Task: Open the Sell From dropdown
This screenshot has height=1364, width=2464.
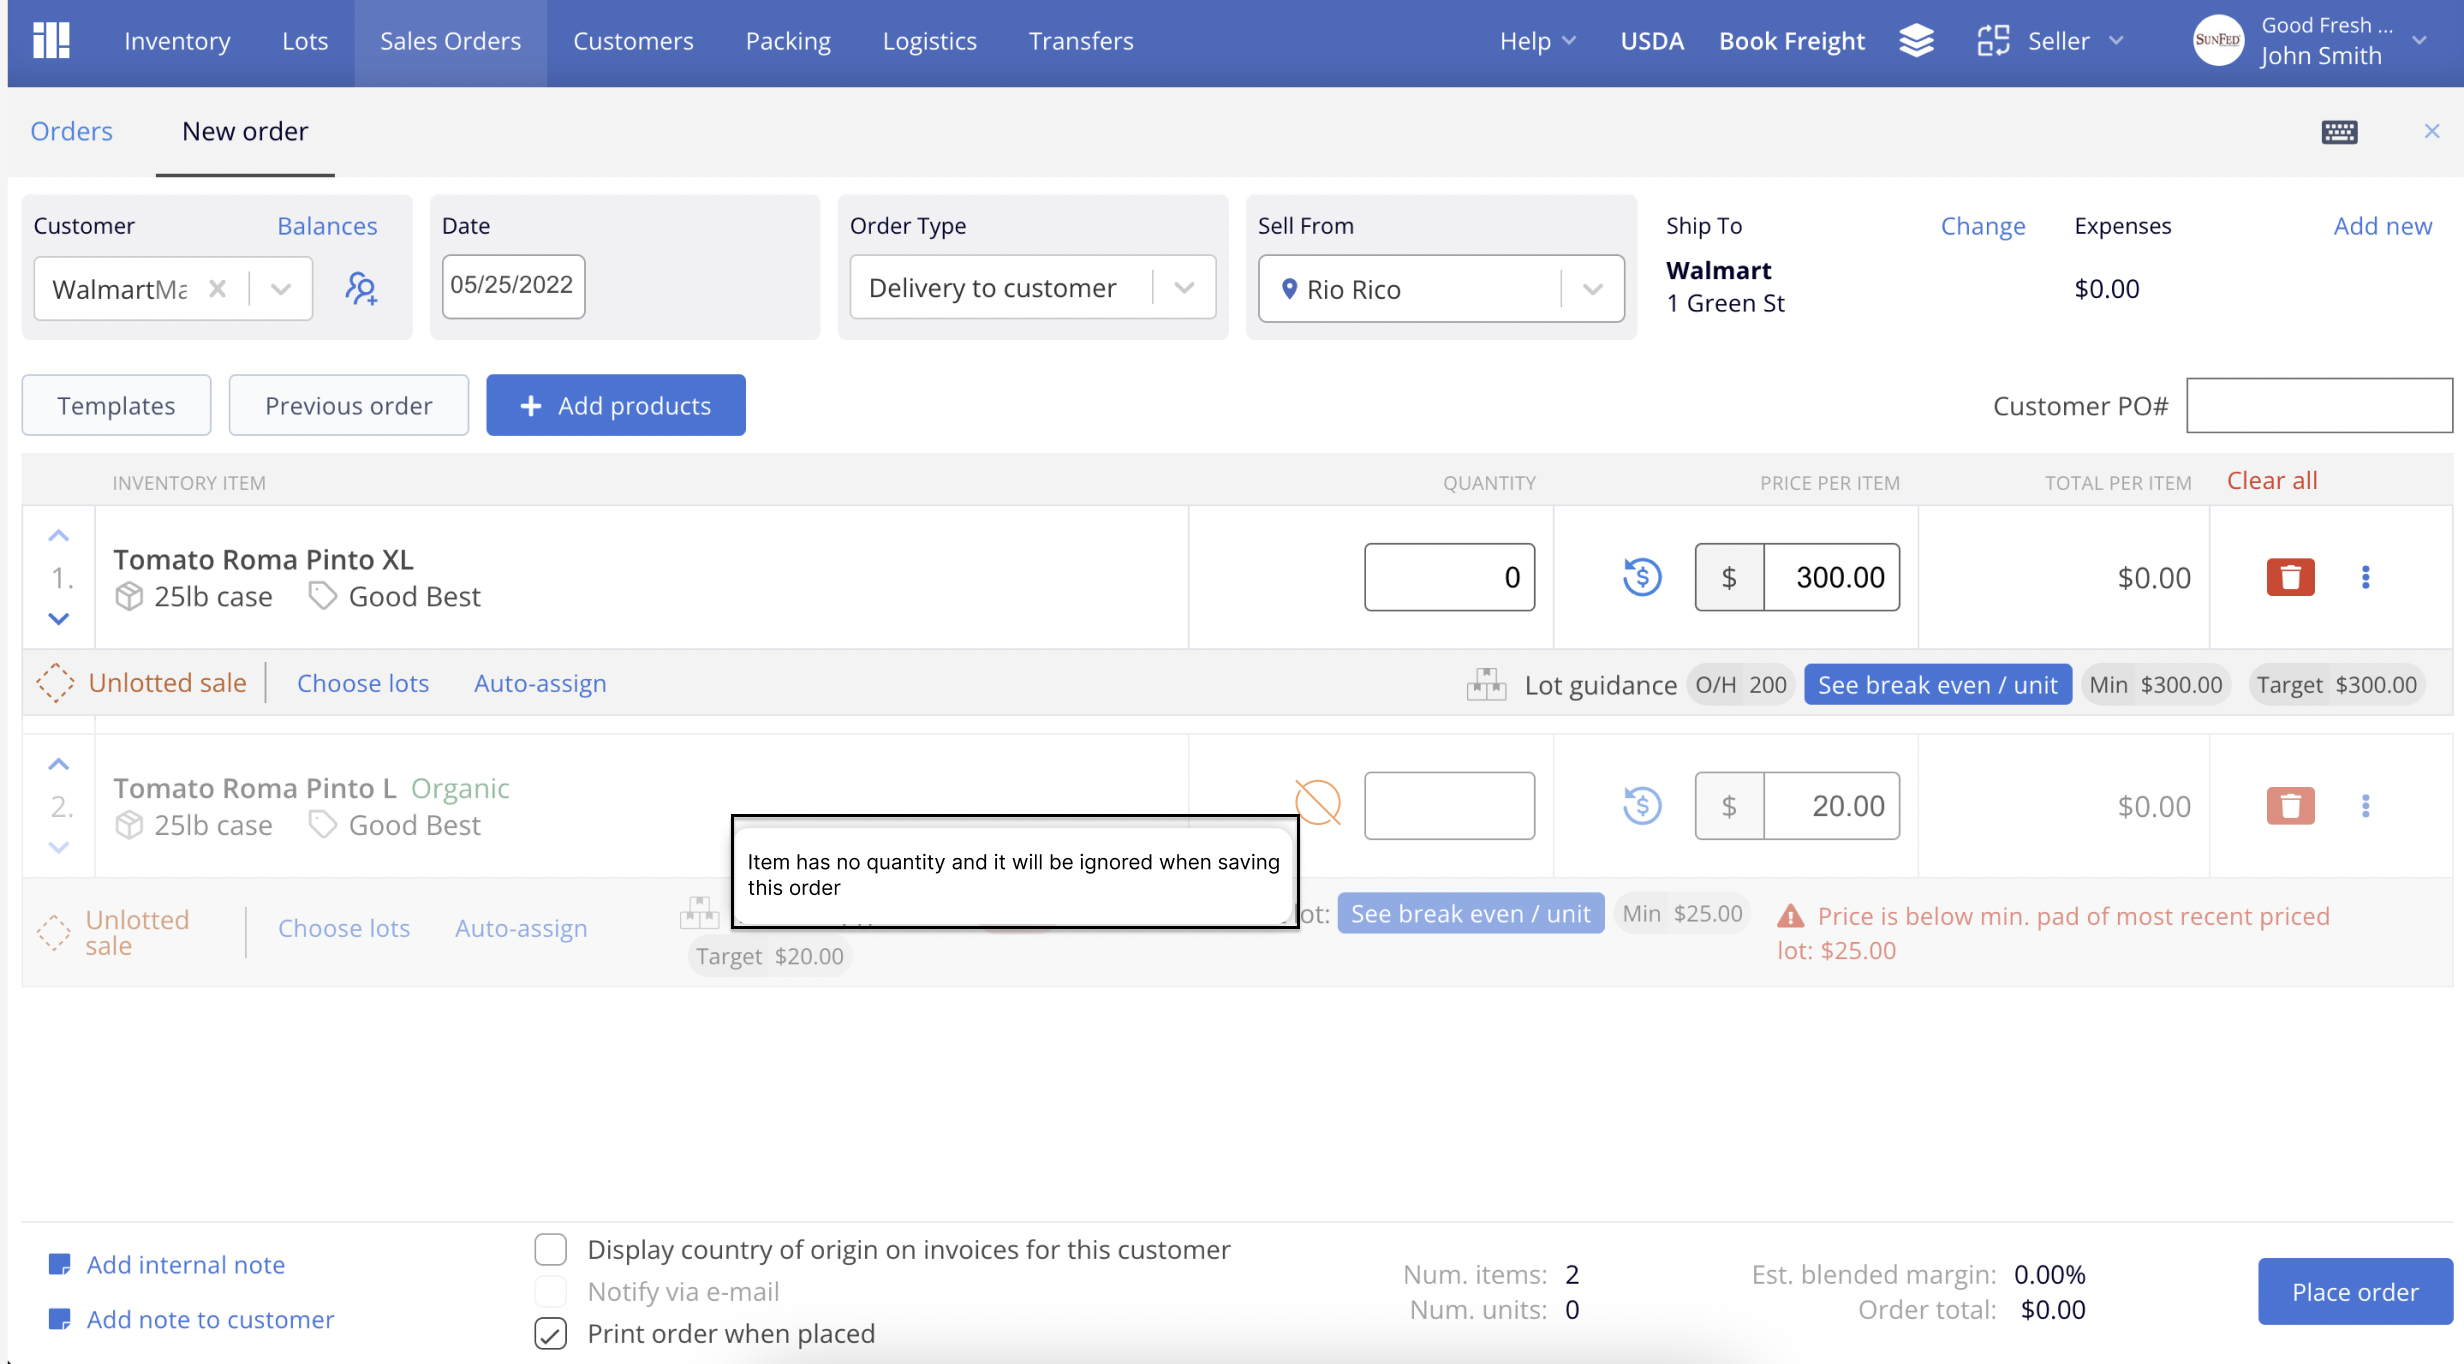Action: point(1592,289)
